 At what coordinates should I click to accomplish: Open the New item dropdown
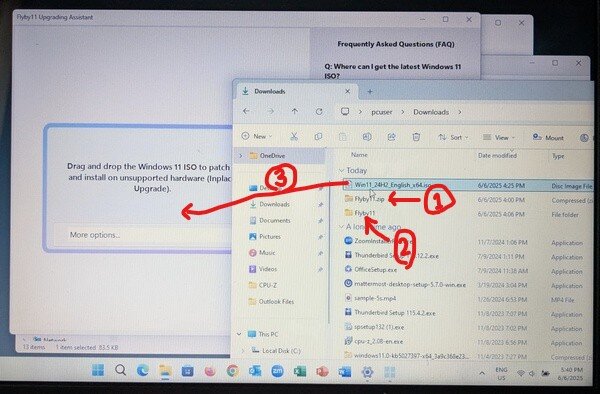[x=257, y=136]
